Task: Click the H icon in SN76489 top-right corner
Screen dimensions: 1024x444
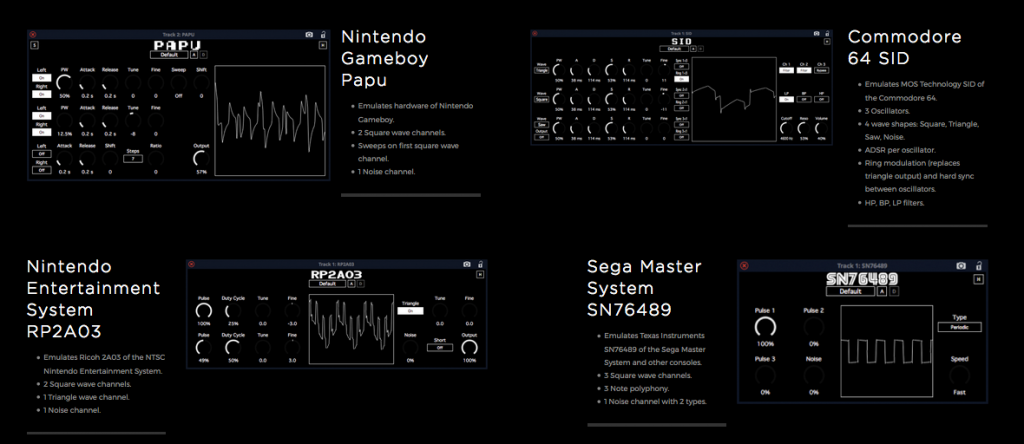Action: pyautogui.click(x=978, y=279)
